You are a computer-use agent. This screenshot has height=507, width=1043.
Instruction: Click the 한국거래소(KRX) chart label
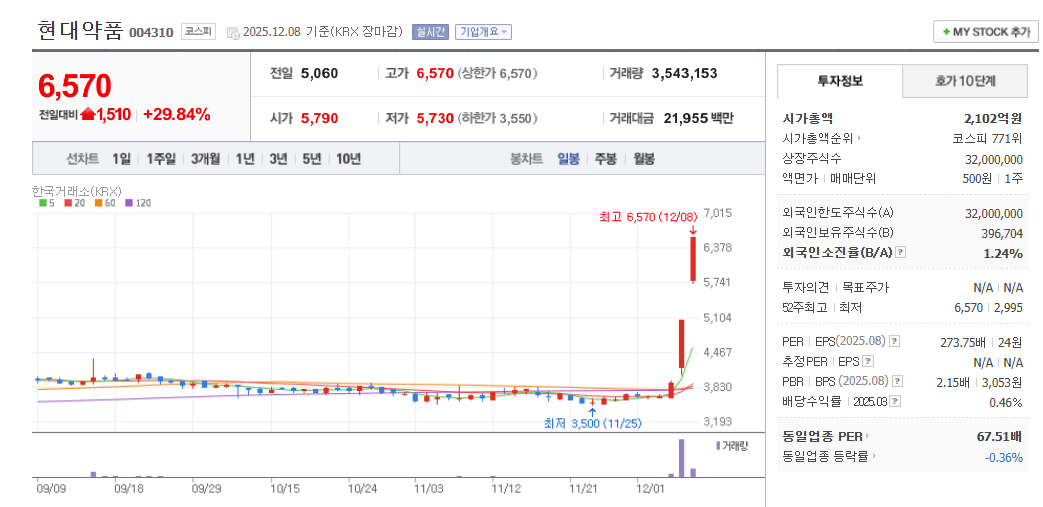point(76,190)
